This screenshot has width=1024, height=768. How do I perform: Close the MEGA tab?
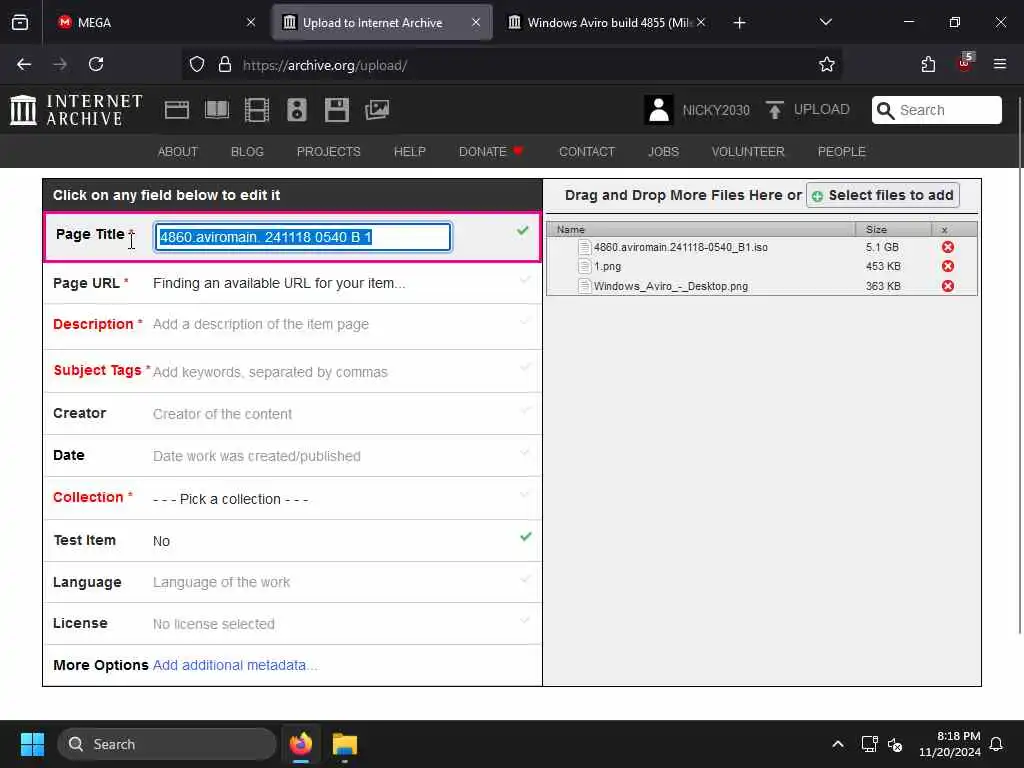click(251, 22)
